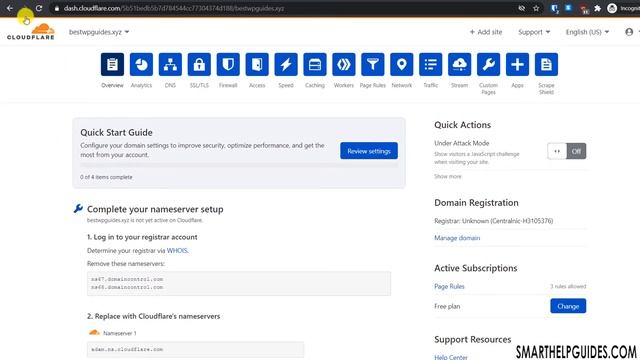
Task: Open the DNS network icon
Action: (x=170, y=64)
